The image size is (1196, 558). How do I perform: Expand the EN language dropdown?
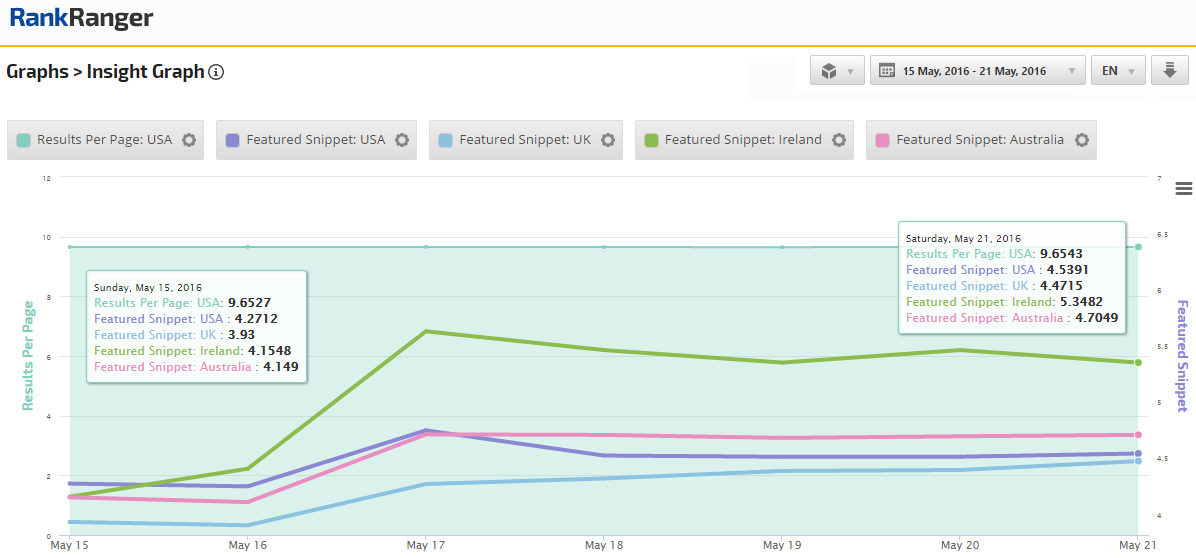click(x=1118, y=71)
